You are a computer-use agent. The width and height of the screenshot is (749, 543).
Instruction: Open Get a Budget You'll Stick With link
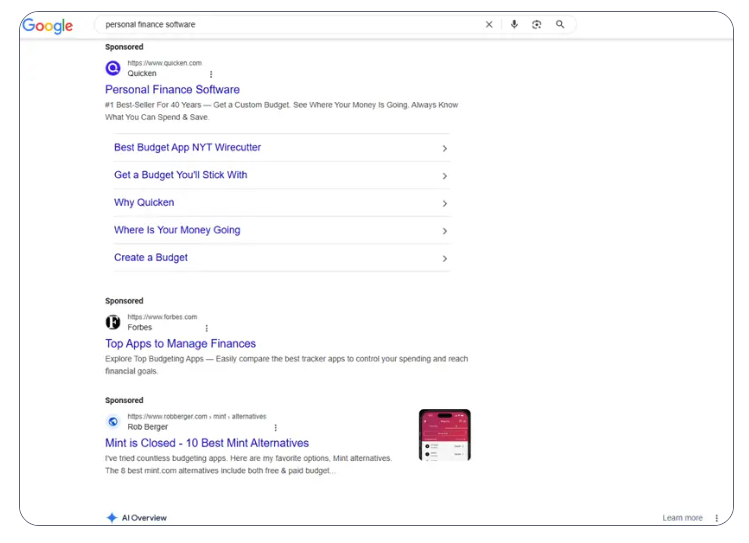pos(181,175)
